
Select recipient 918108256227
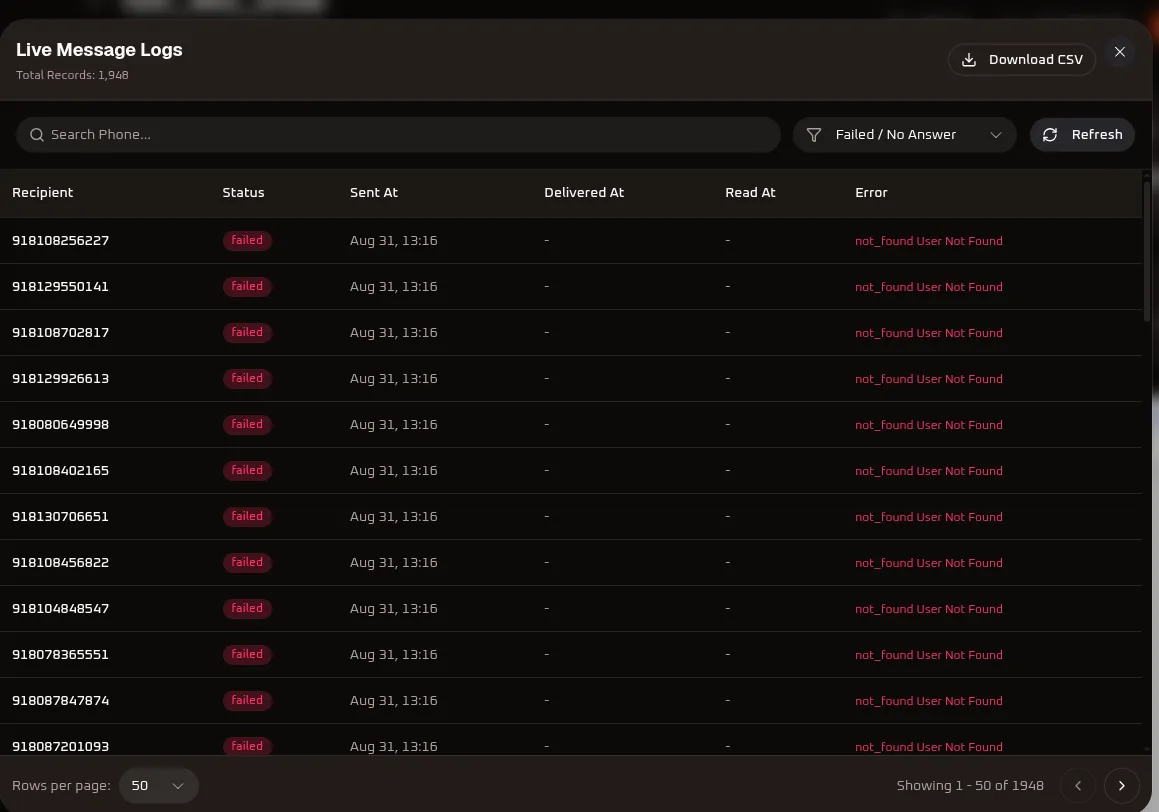click(x=61, y=241)
